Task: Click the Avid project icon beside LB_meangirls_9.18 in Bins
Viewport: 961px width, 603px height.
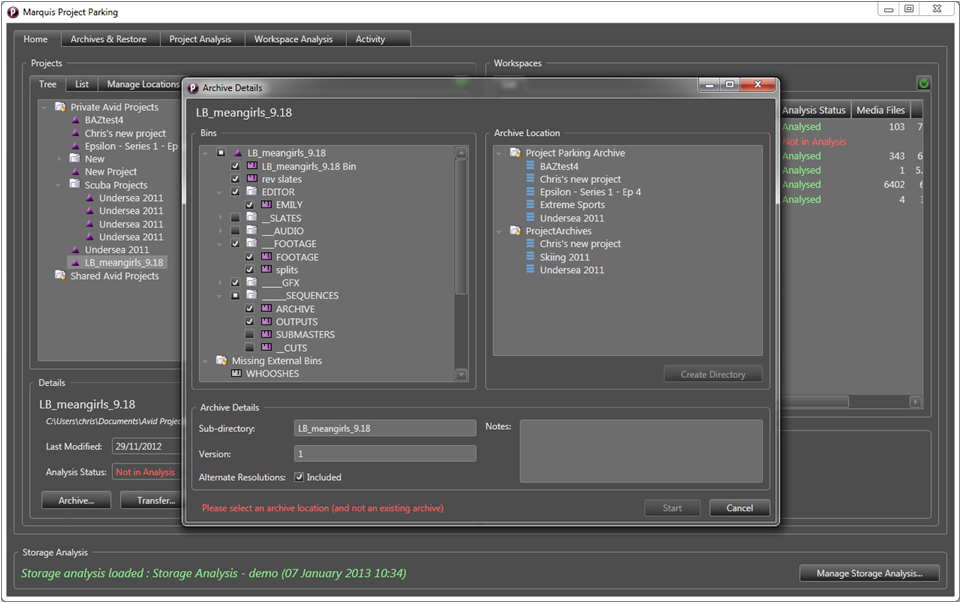Action: [238, 153]
